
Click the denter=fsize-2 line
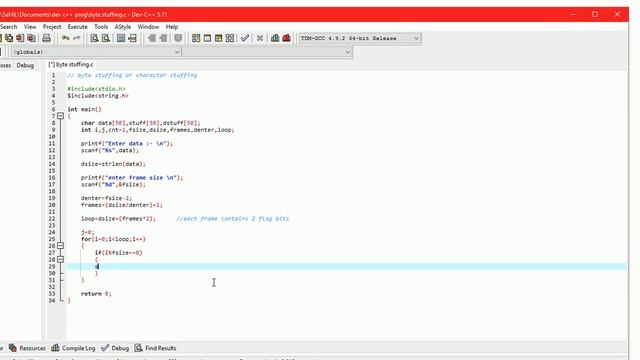click(x=106, y=198)
